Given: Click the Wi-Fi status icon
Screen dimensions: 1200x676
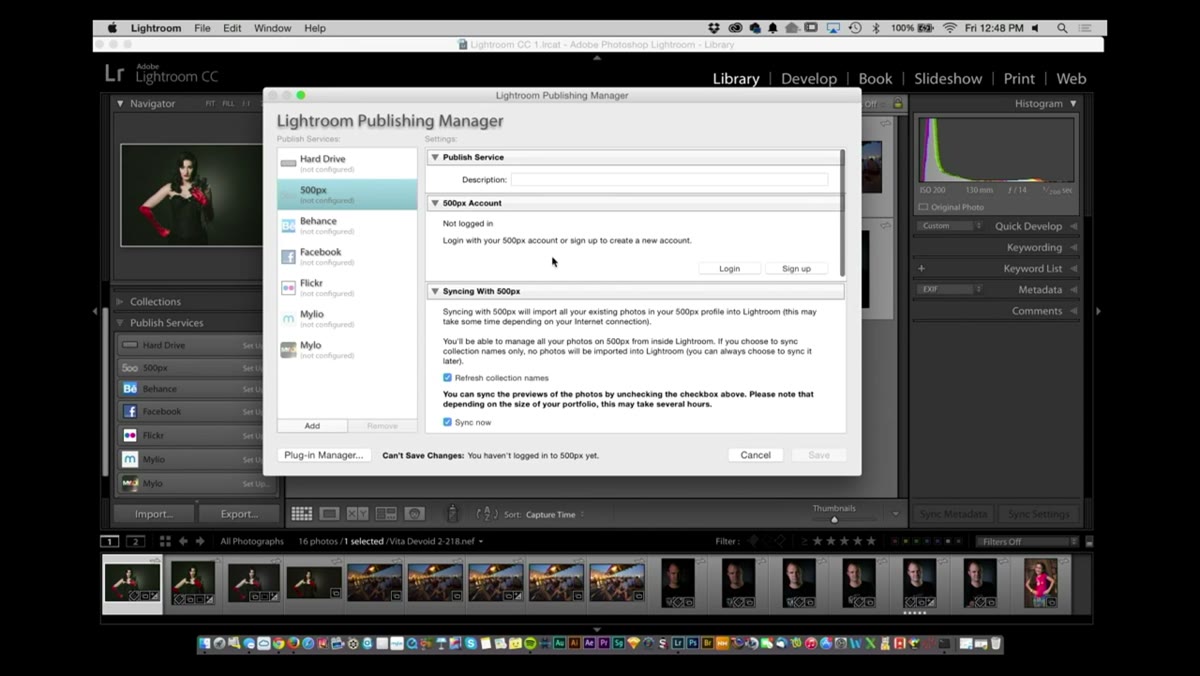Looking at the screenshot, I should coord(949,28).
